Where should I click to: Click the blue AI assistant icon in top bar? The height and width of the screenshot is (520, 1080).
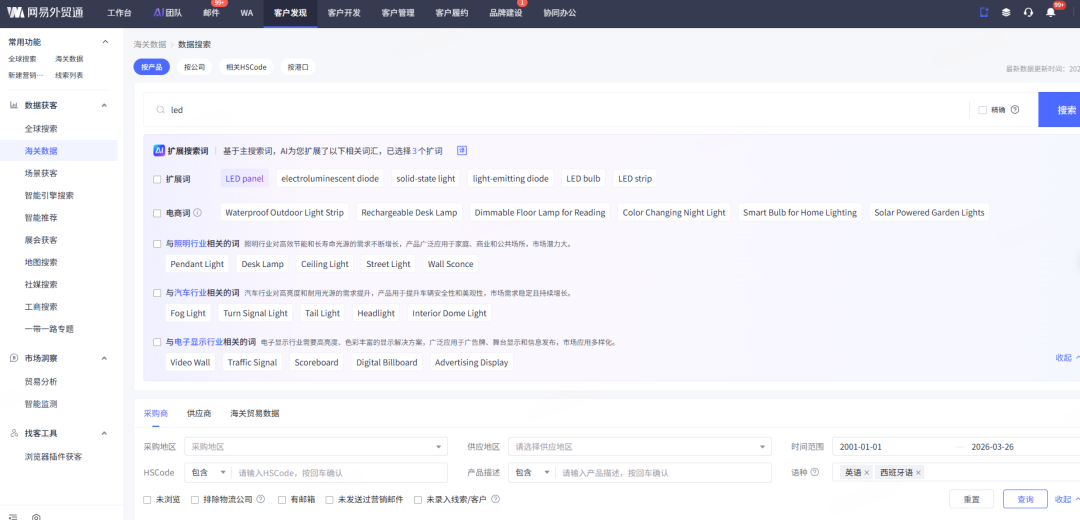[984, 12]
